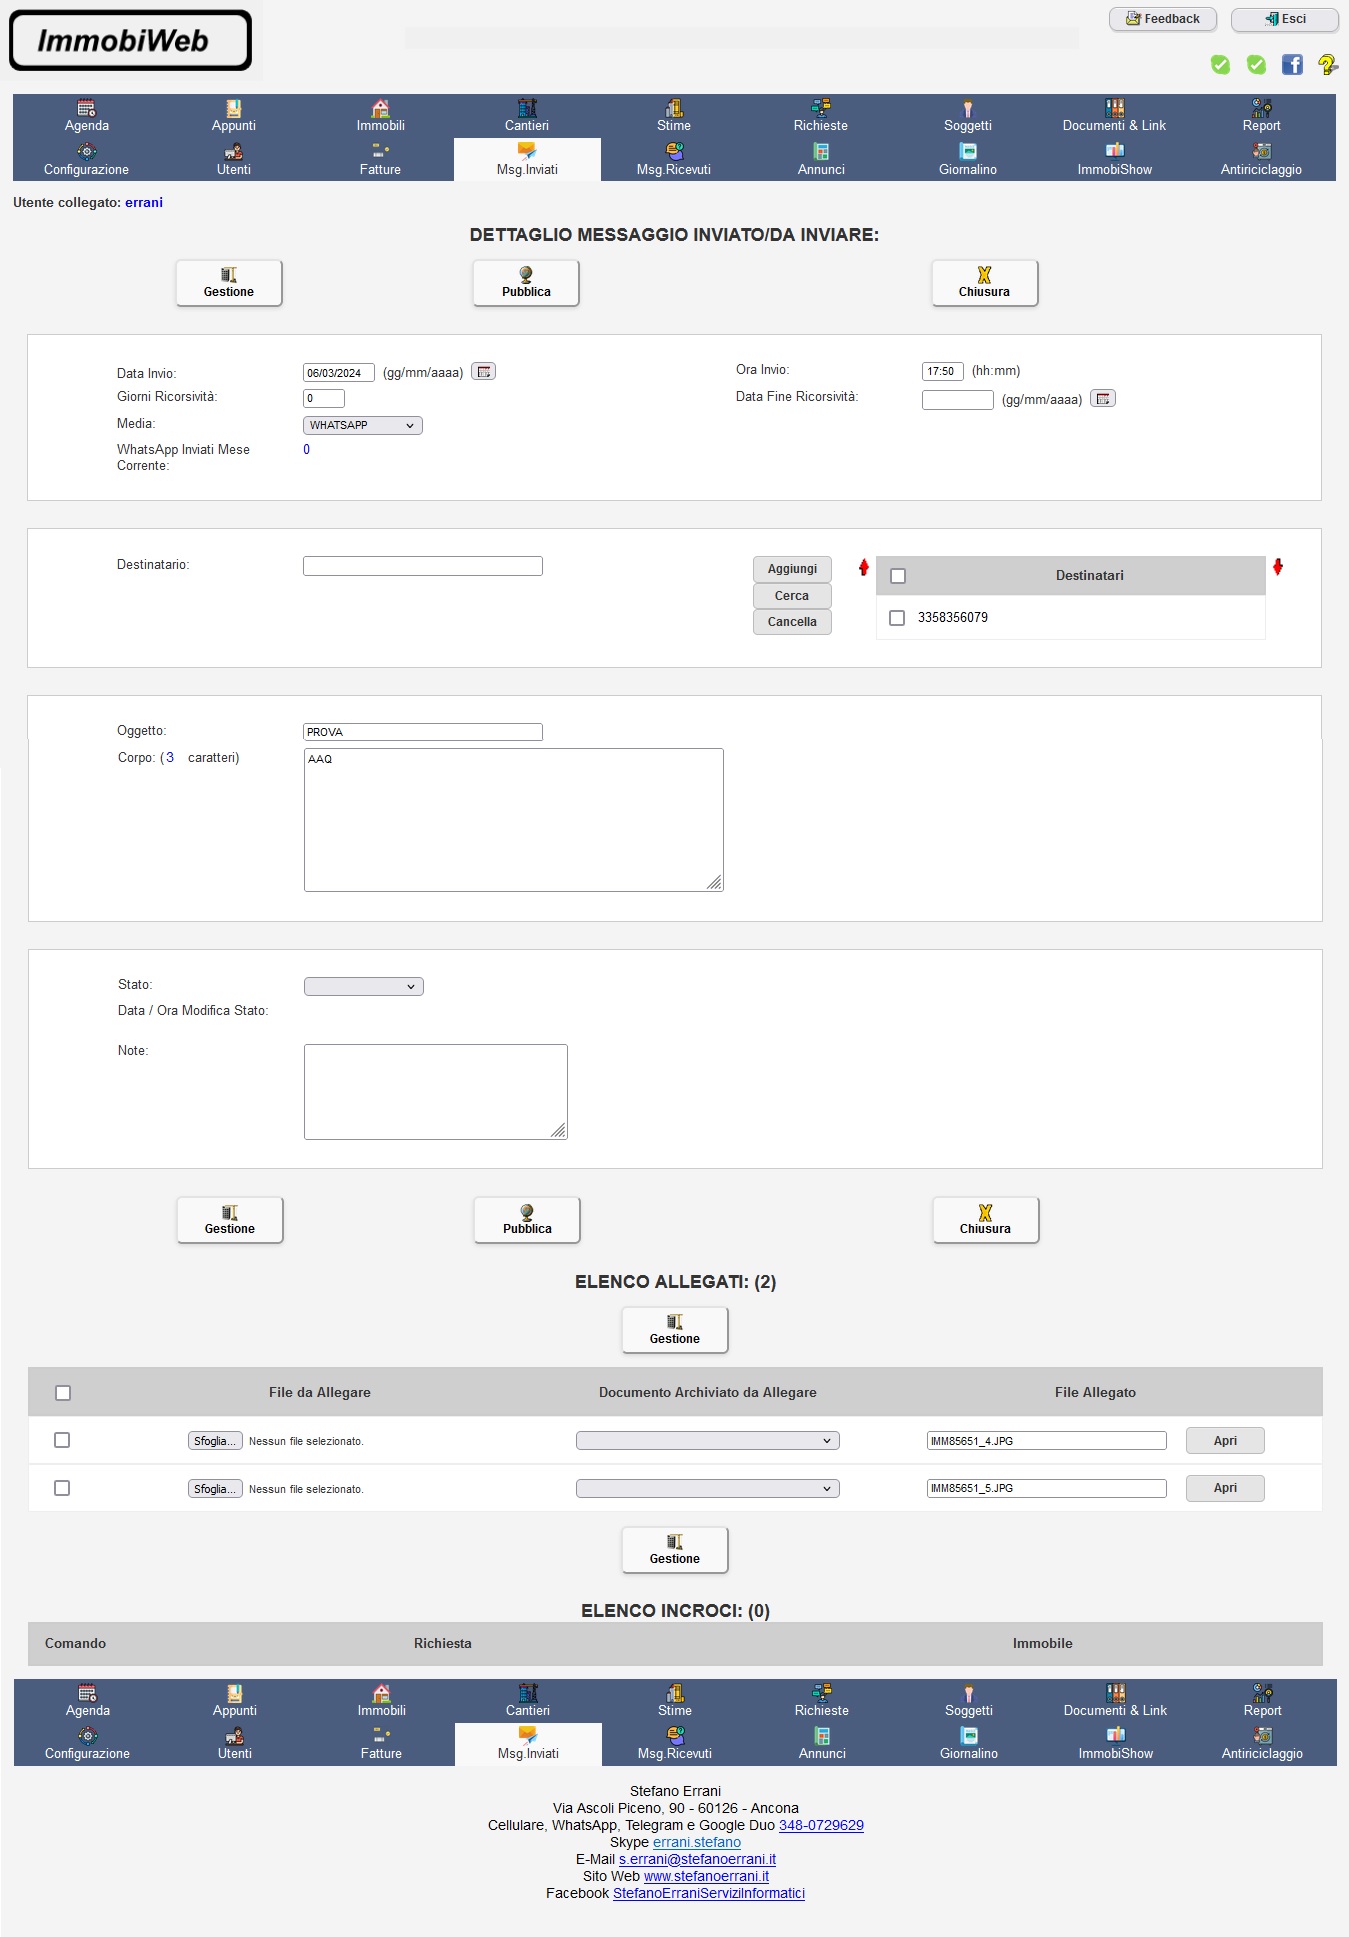
Task: Toggle select-all checkbox in Destinatari header
Action: click(898, 576)
